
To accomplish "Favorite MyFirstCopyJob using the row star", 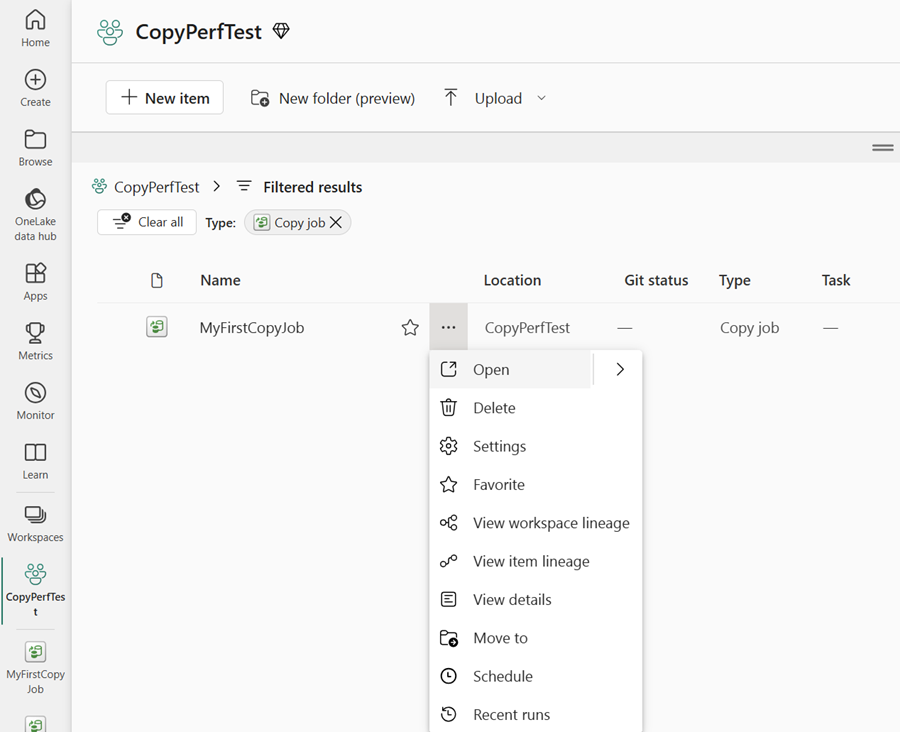I will (x=410, y=328).
